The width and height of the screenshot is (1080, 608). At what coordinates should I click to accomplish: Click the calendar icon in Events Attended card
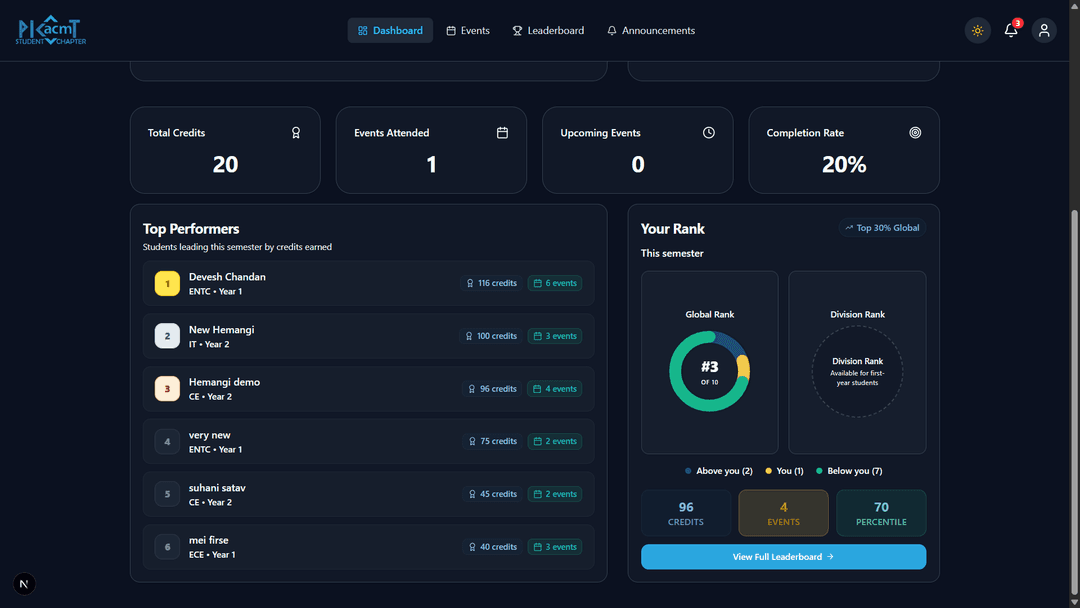point(502,133)
